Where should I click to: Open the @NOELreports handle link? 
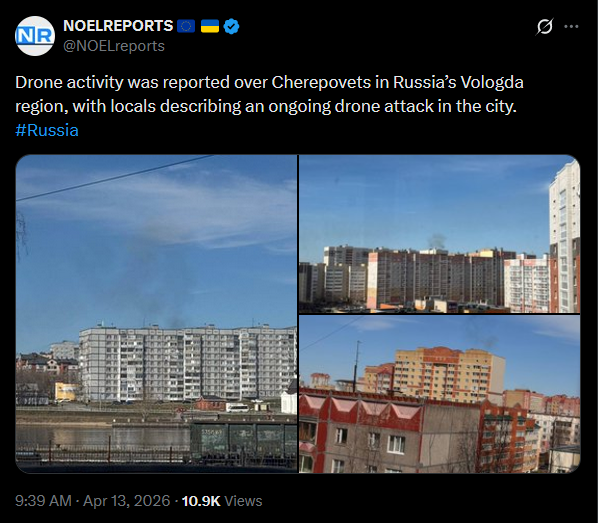point(114,46)
